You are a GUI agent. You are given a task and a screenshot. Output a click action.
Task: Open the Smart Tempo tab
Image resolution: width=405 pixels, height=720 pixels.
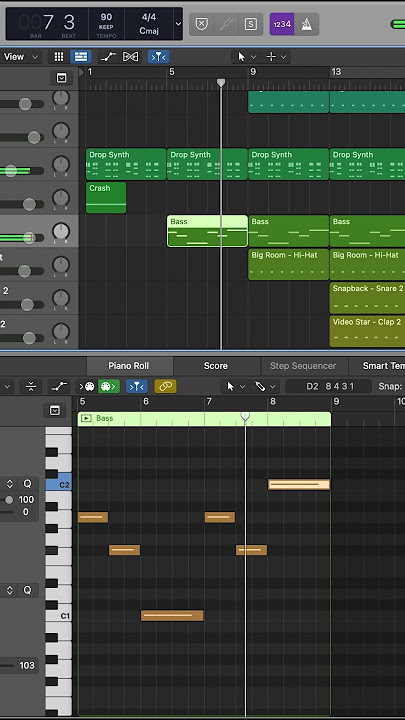click(x=377, y=366)
